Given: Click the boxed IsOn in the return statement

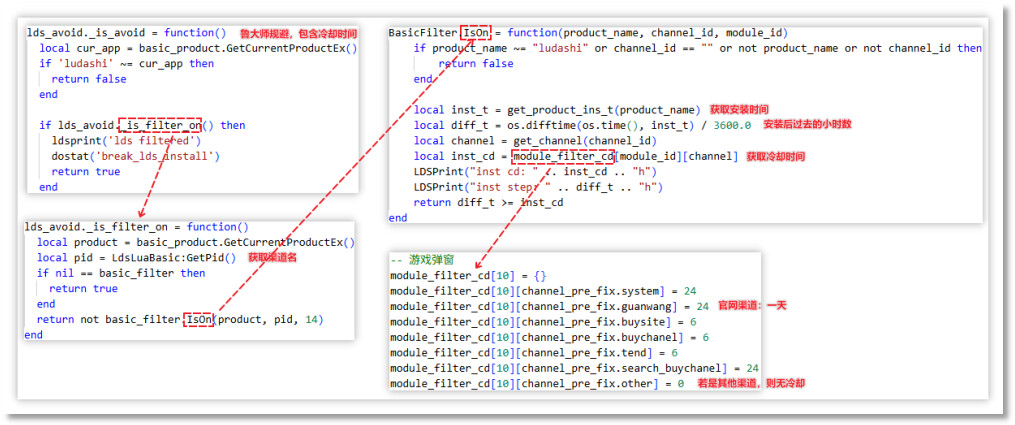Looking at the screenshot, I should (x=198, y=319).
